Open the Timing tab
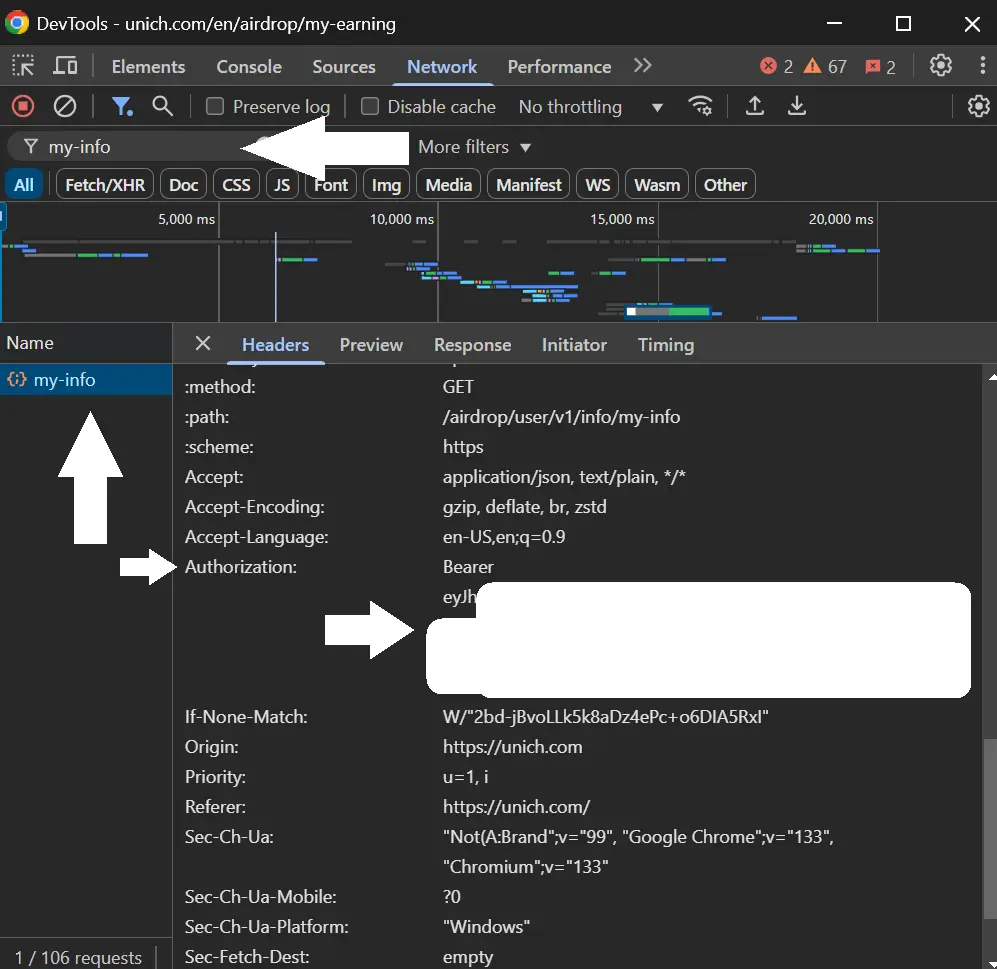The width and height of the screenshot is (997, 969). [666, 344]
